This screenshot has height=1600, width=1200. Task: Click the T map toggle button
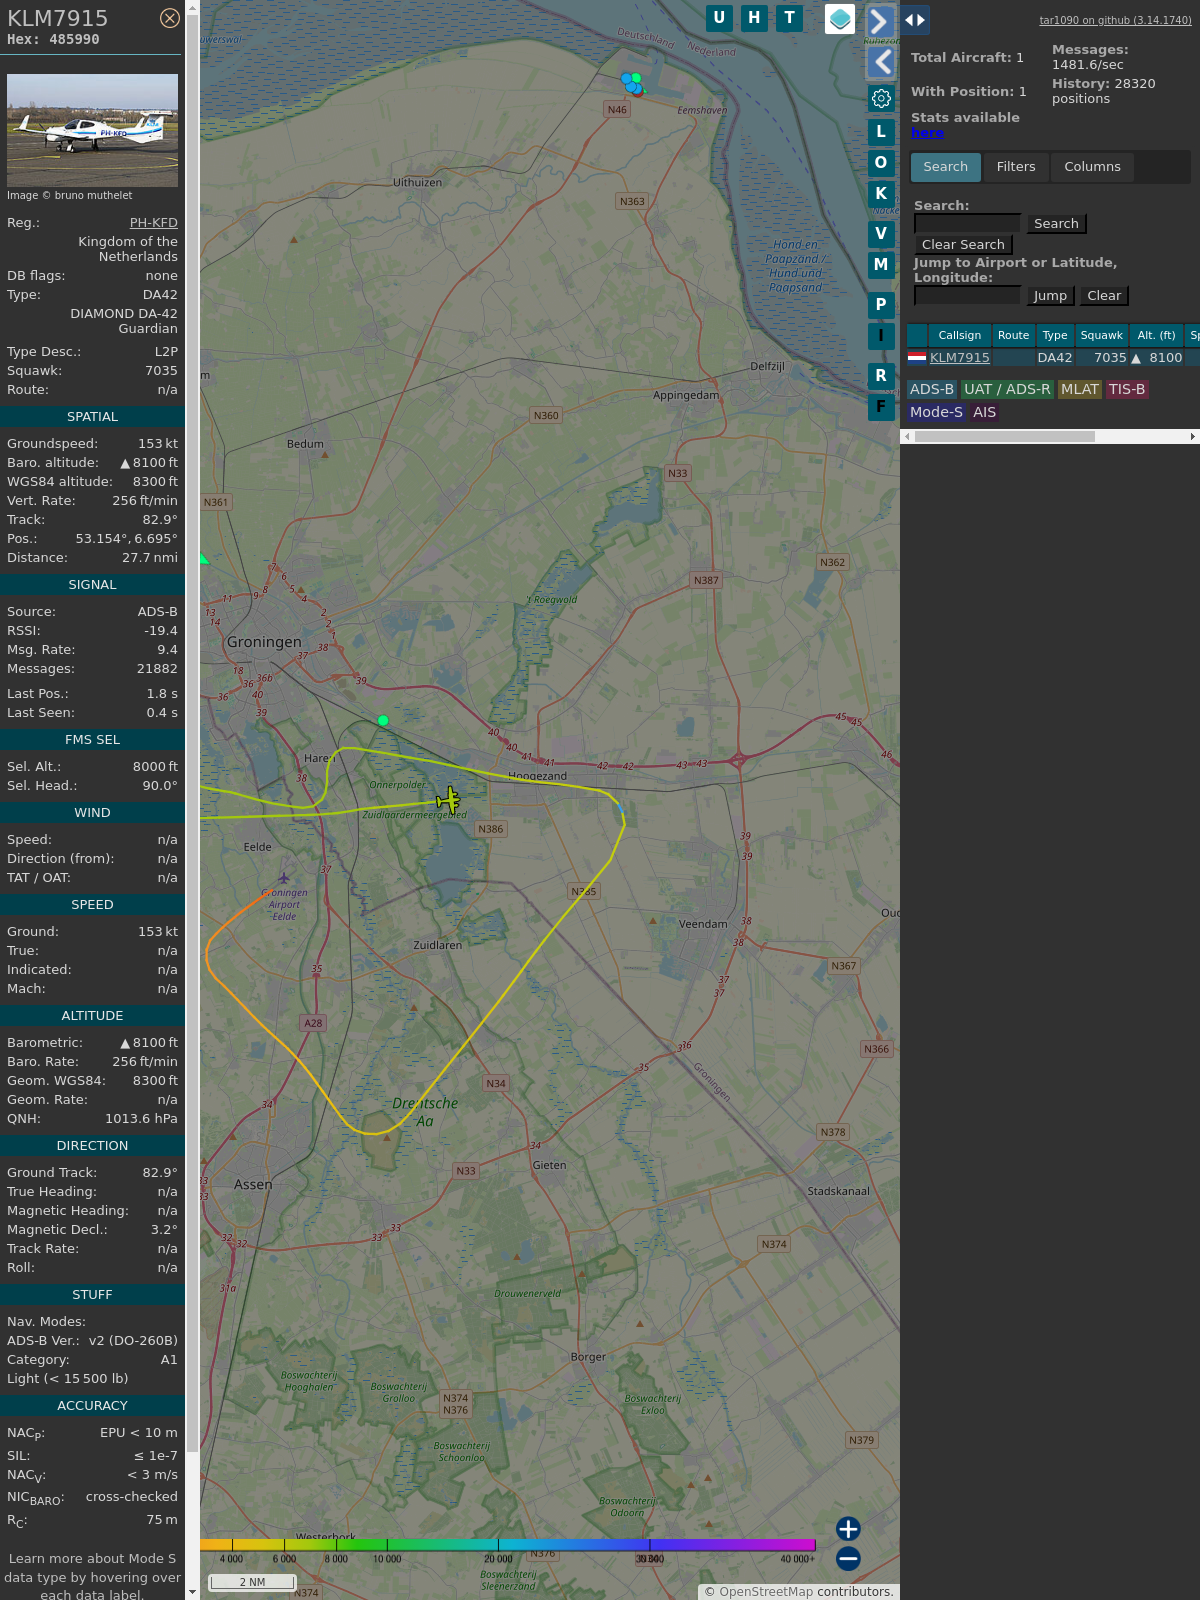[x=790, y=18]
